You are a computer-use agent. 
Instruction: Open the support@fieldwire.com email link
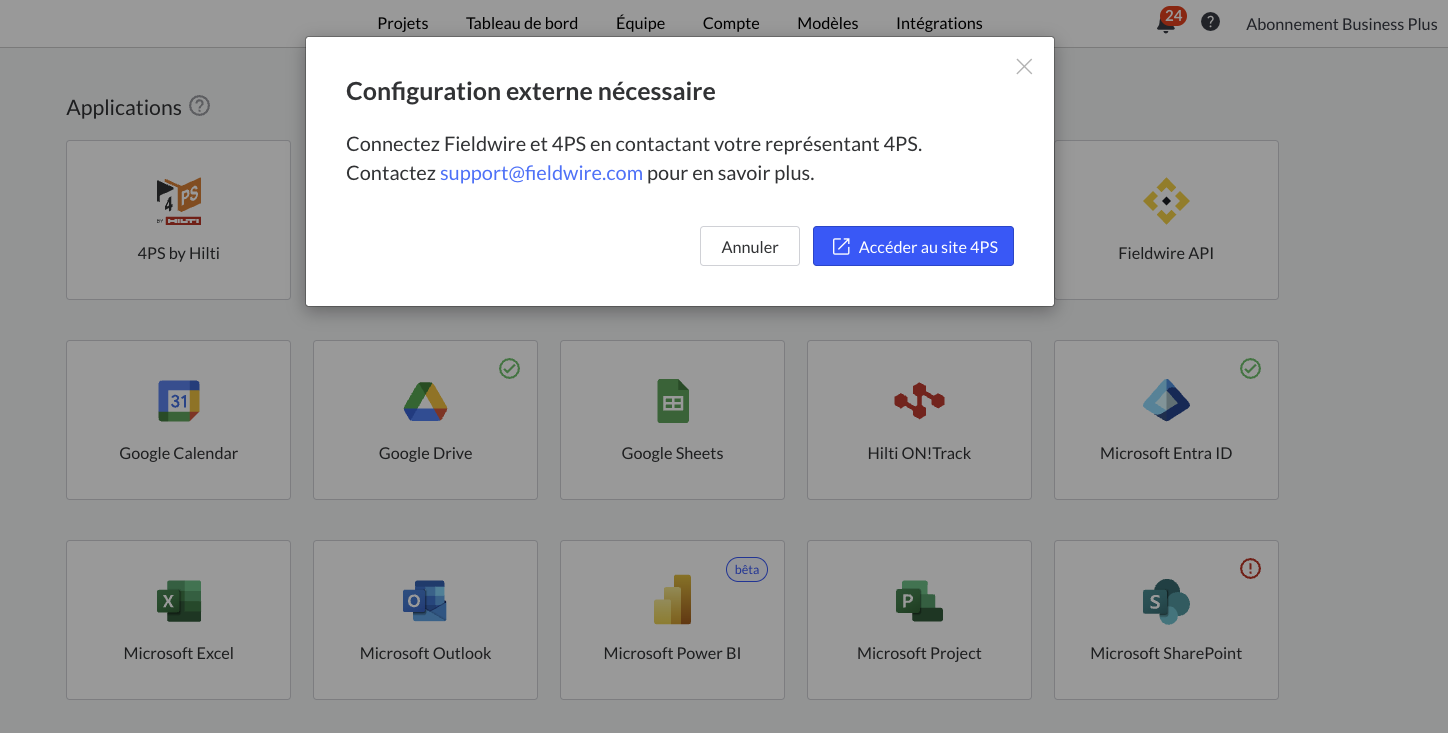(541, 173)
